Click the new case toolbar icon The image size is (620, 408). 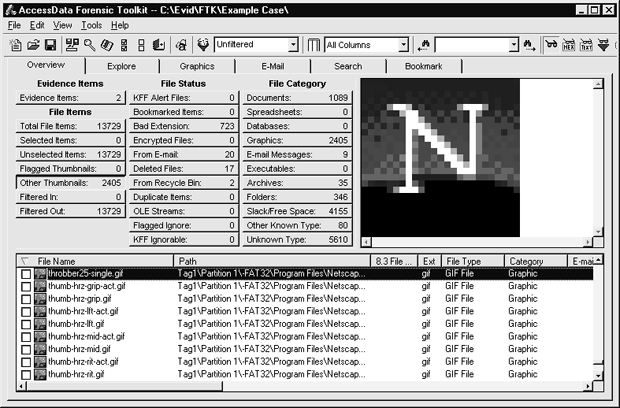click(15, 45)
